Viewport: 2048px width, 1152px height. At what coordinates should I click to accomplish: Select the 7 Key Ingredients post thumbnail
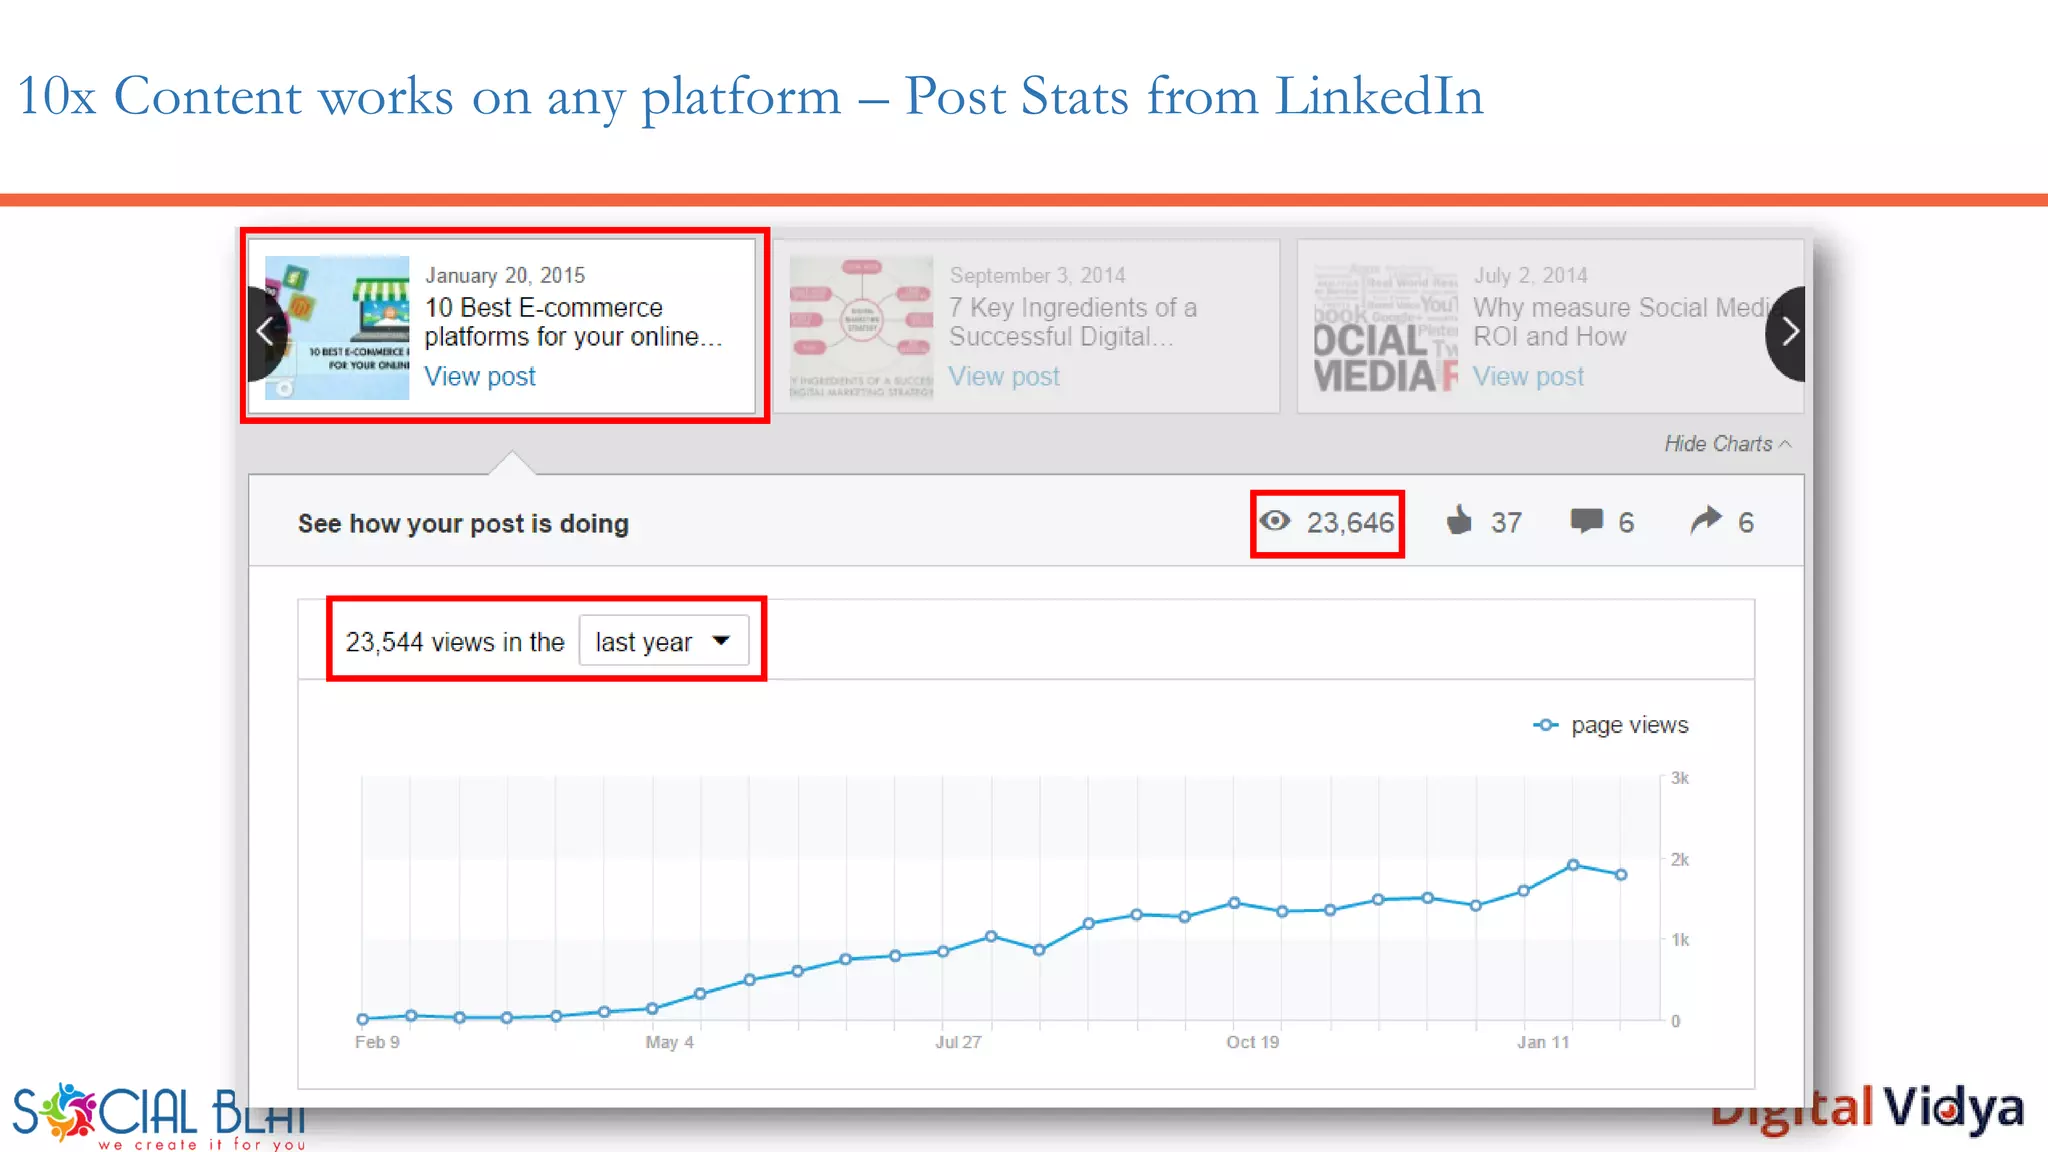tap(861, 328)
